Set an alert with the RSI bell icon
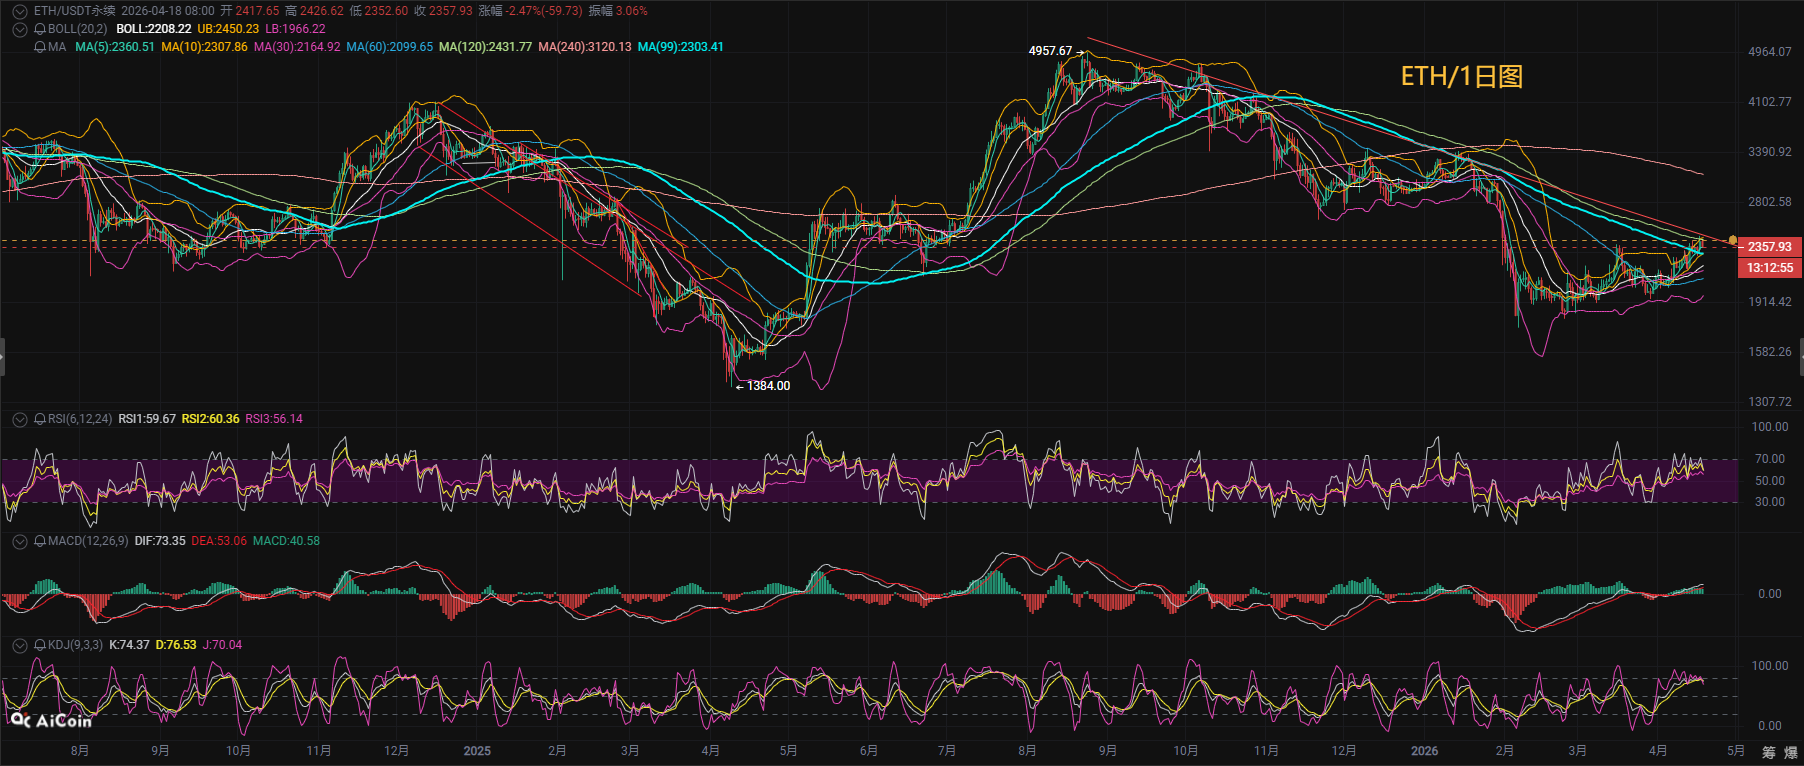The image size is (1804, 766). [x=40, y=419]
